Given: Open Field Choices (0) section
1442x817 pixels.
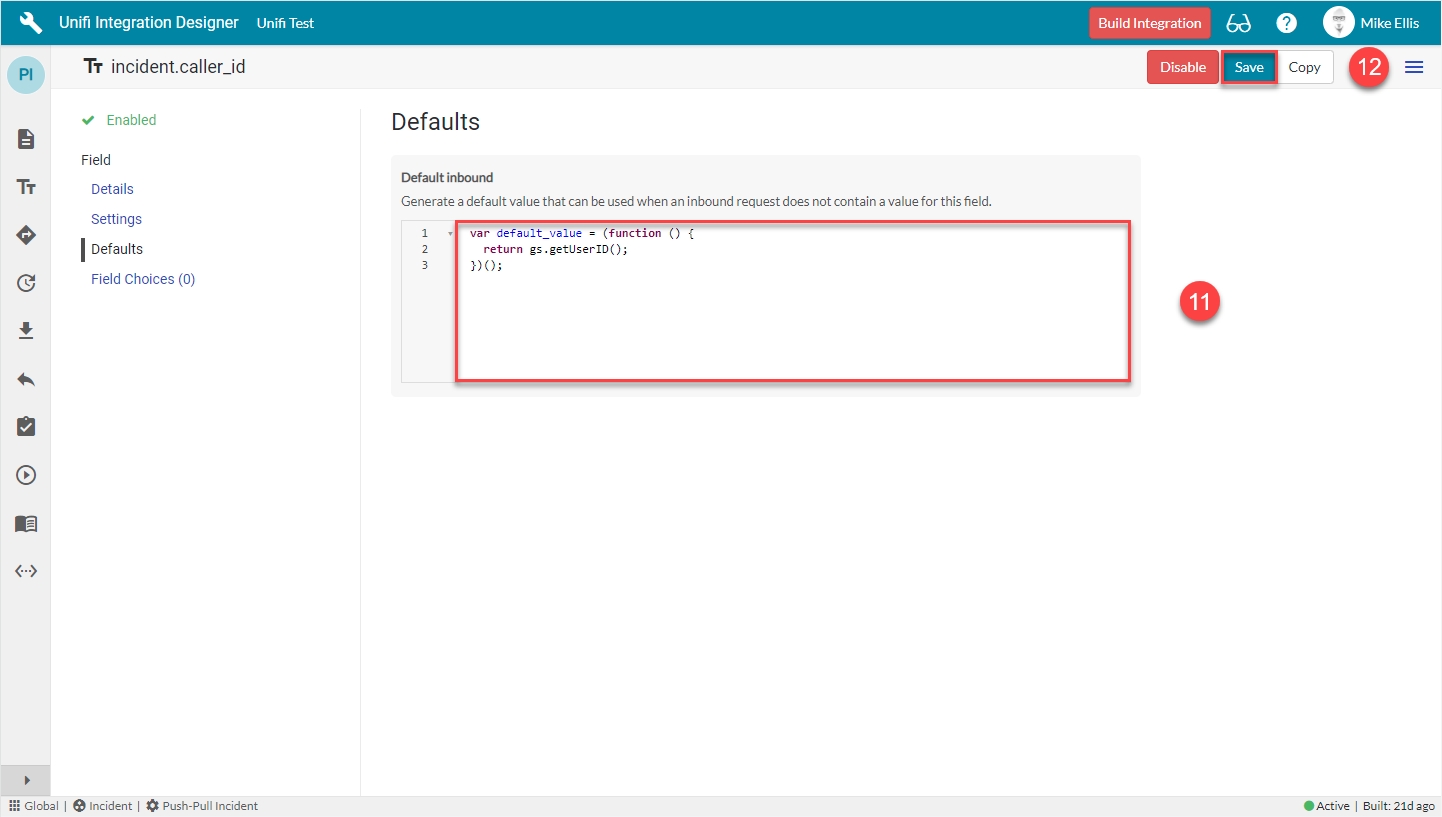Looking at the screenshot, I should point(143,279).
